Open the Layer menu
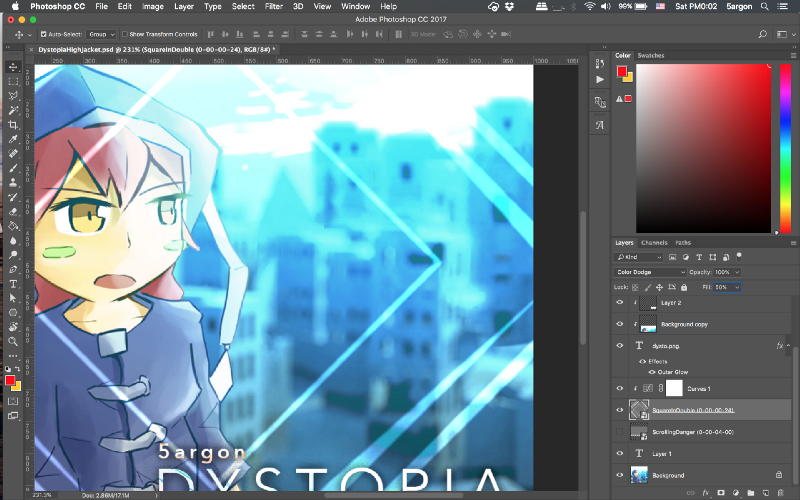800x500 pixels. tap(184, 6)
